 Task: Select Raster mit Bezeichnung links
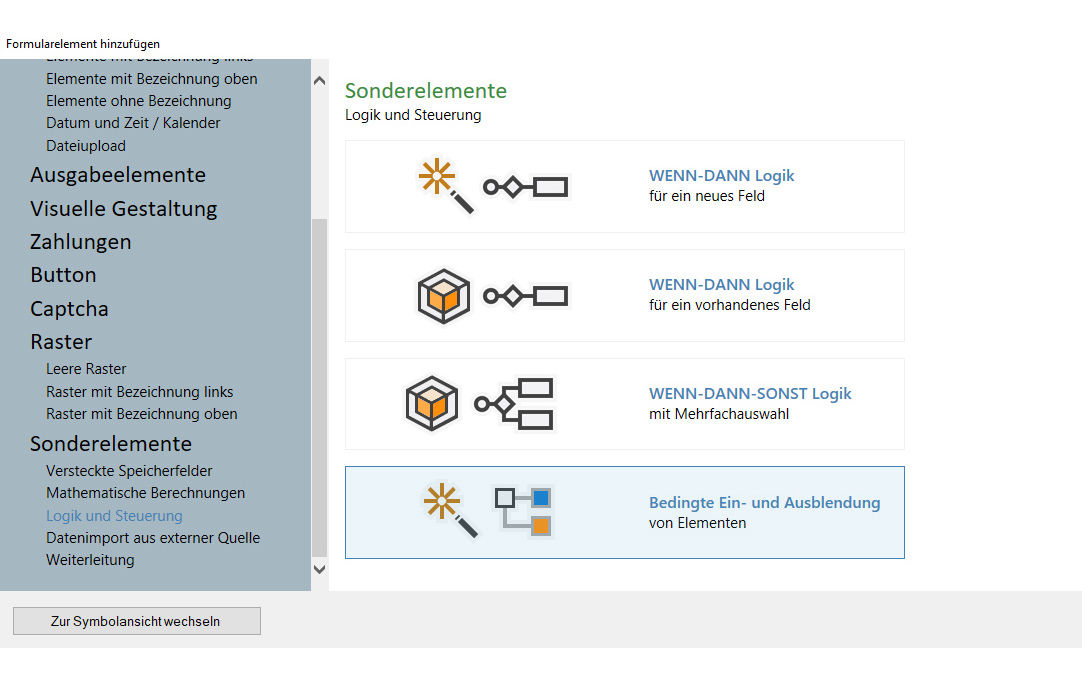click(139, 392)
